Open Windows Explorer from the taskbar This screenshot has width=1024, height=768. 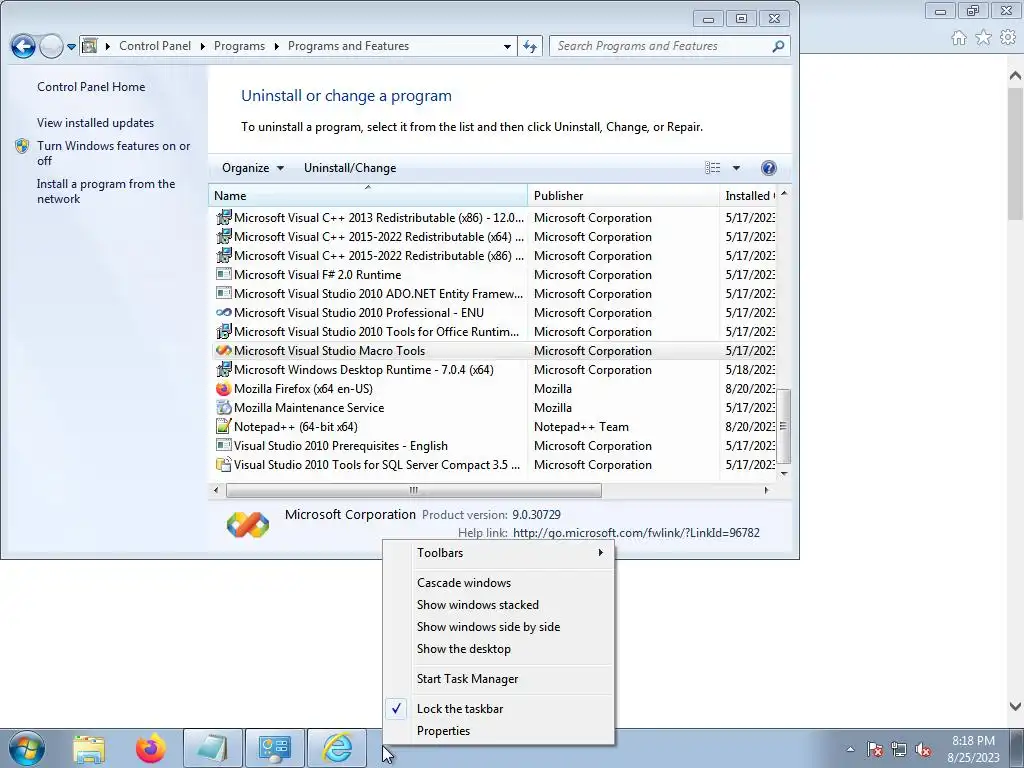(89, 748)
